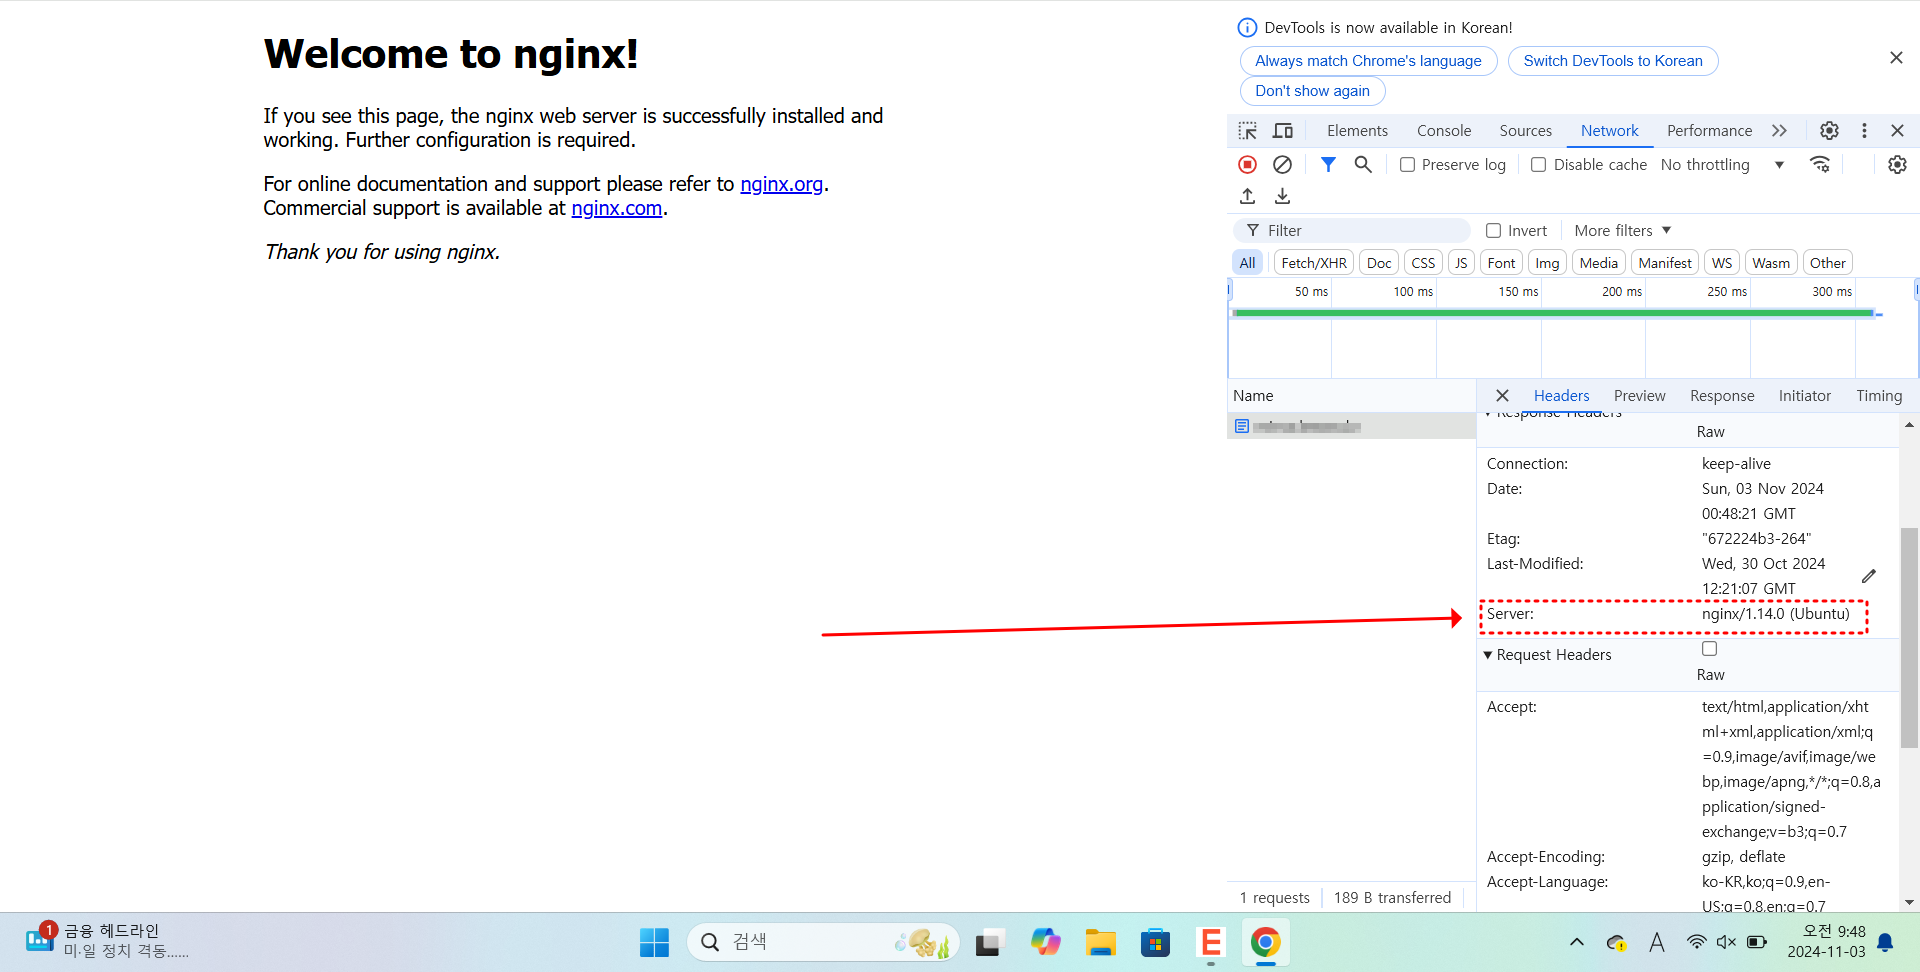Filter requests by Doc type
Image resolution: width=1920 pixels, height=972 pixels.
(1379, 263)
